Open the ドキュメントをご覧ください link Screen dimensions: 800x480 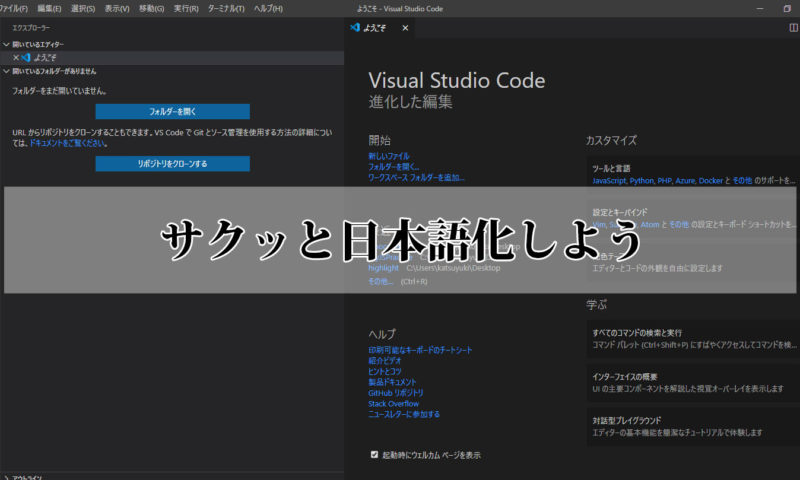pos(68,143)
